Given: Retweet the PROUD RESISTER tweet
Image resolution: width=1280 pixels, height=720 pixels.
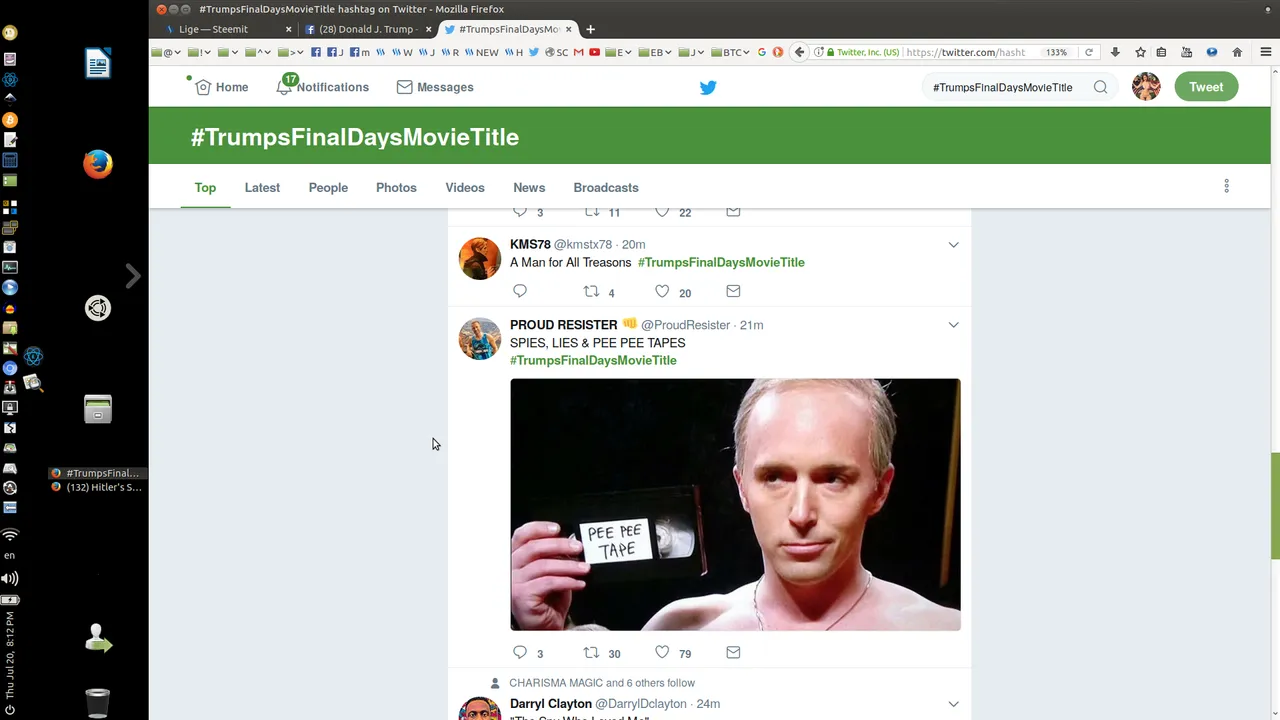Looking at the screenshot, I should click(x=592, y=652).
